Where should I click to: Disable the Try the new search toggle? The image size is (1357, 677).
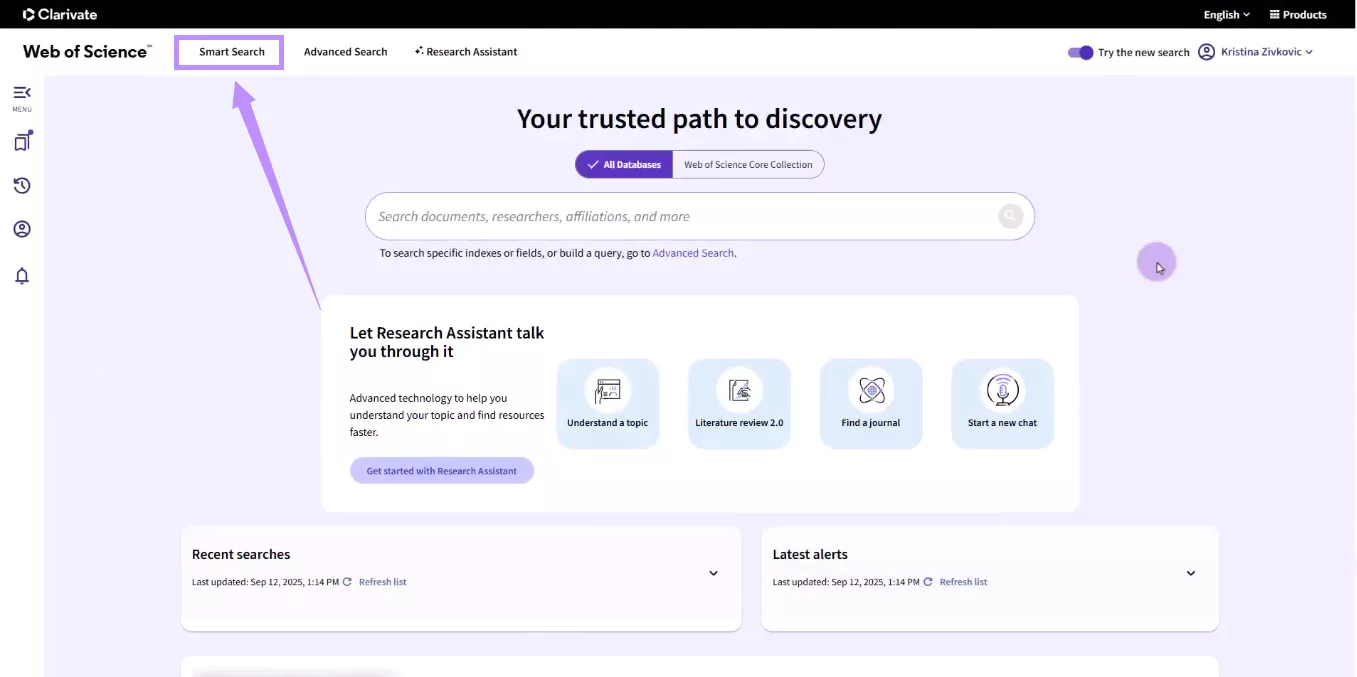[x=1080, y=51]
